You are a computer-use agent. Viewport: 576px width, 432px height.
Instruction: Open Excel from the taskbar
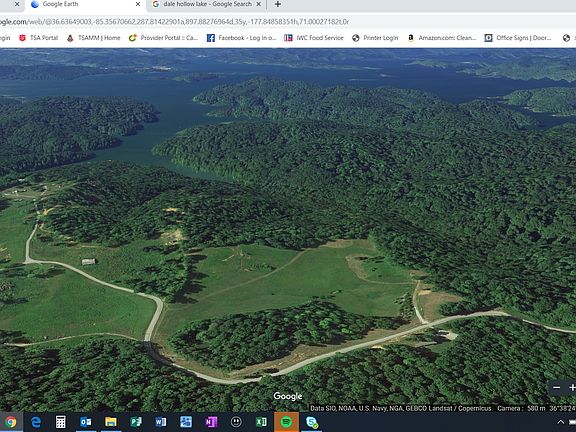pyautogui.click(x=261, y=422)
